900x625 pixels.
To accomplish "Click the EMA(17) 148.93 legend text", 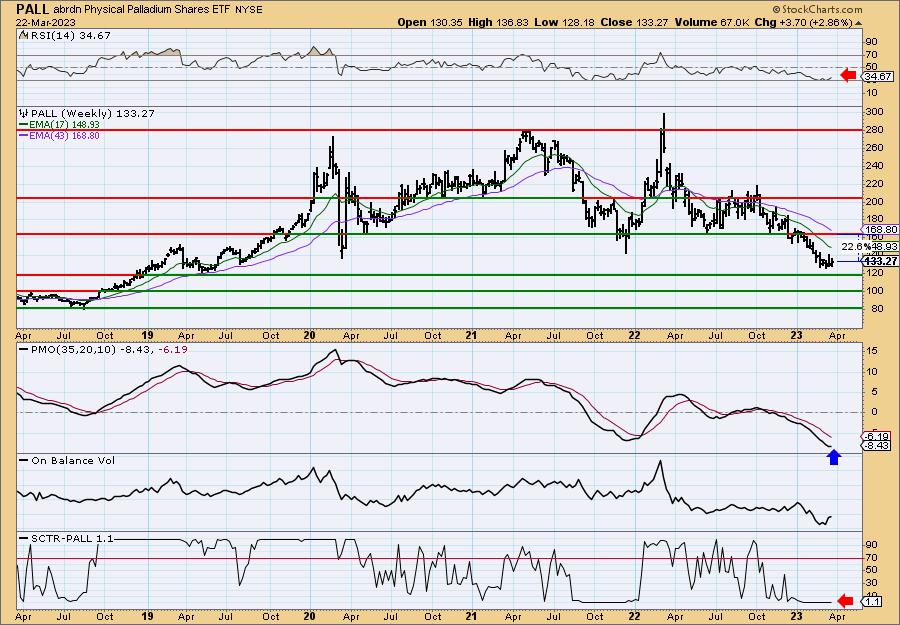I will tap(65, 125).
